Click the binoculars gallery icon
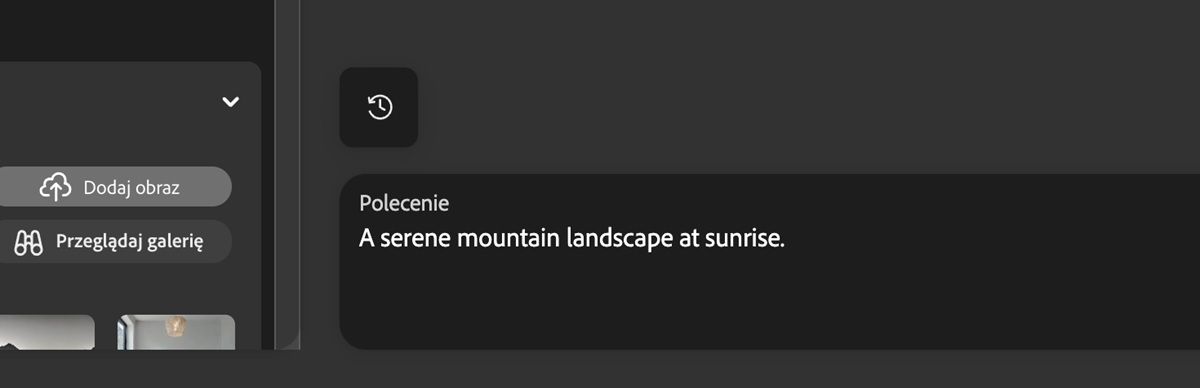This screenshot has height=388, width=1200. pyautogui.click(x=28, y=241)
